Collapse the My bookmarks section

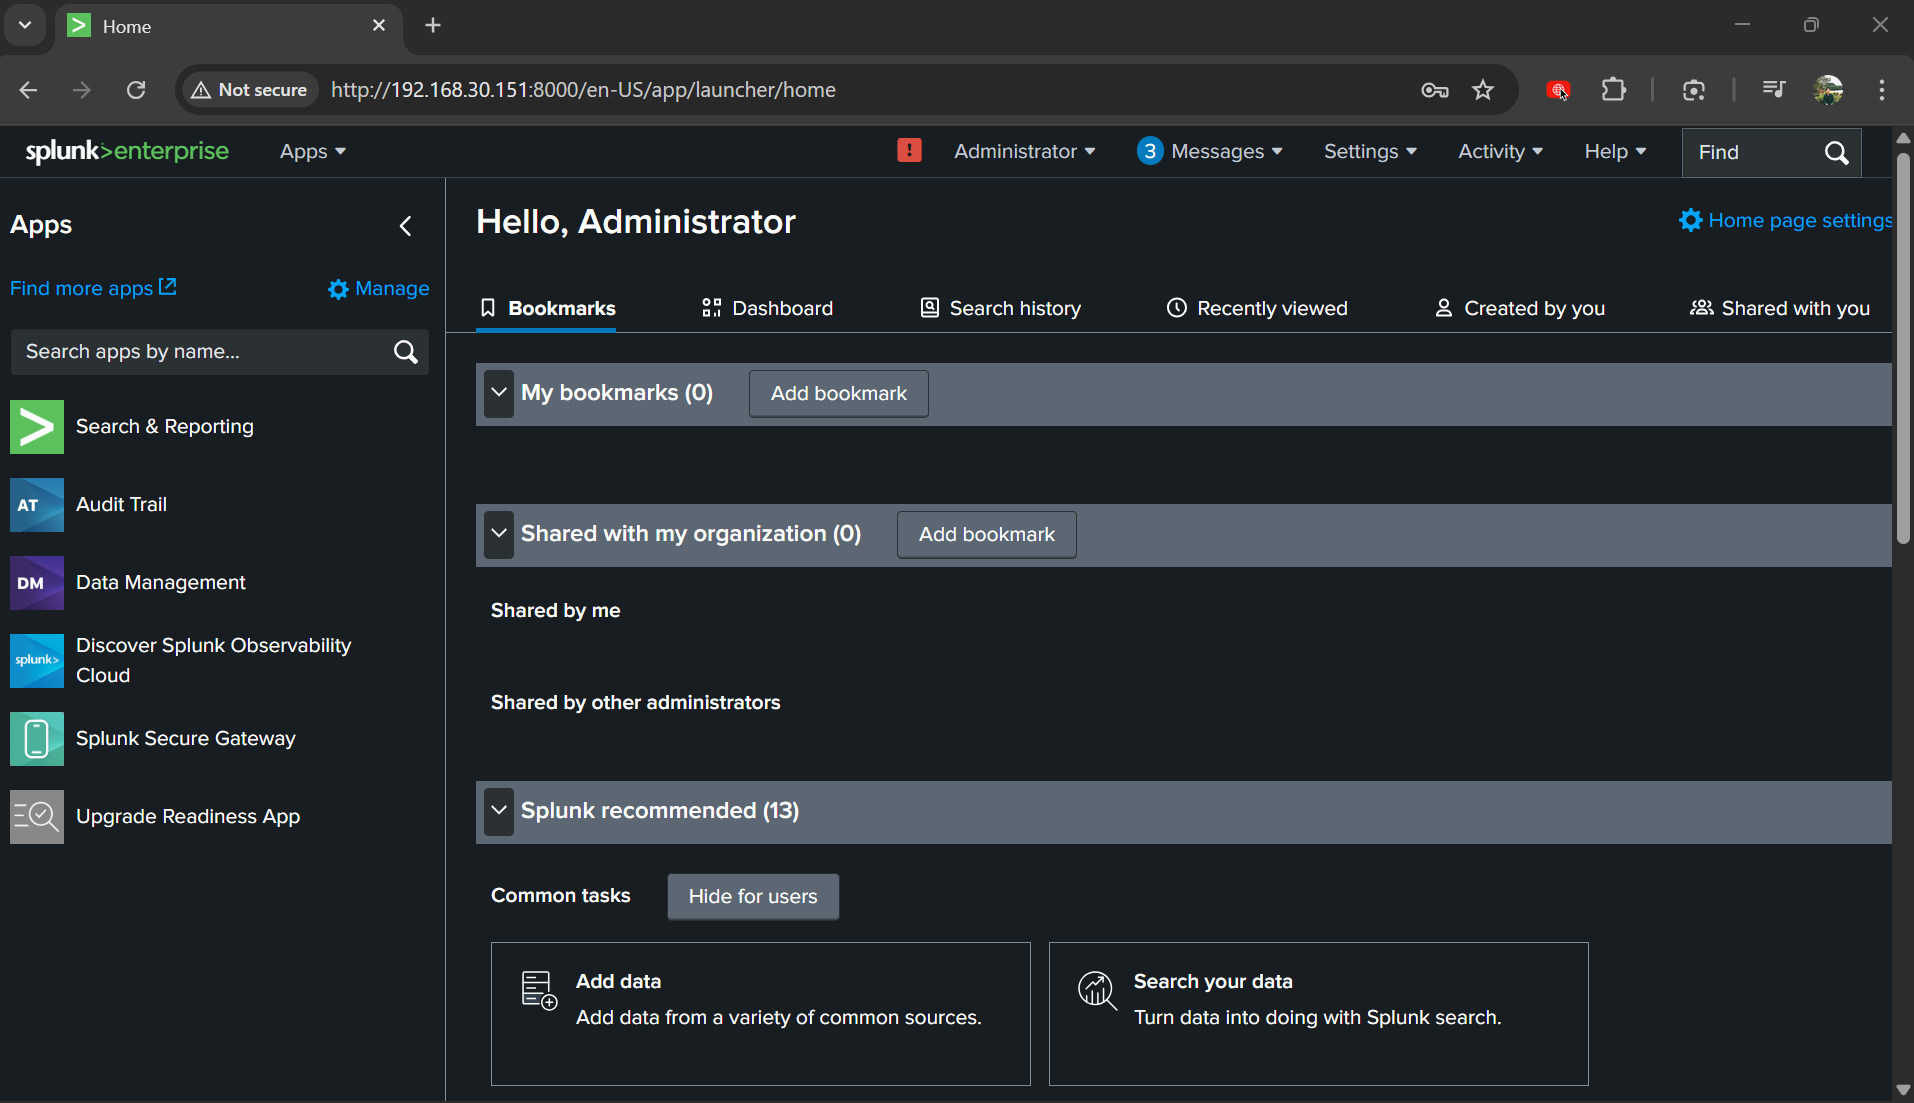(x=499, y=393)
